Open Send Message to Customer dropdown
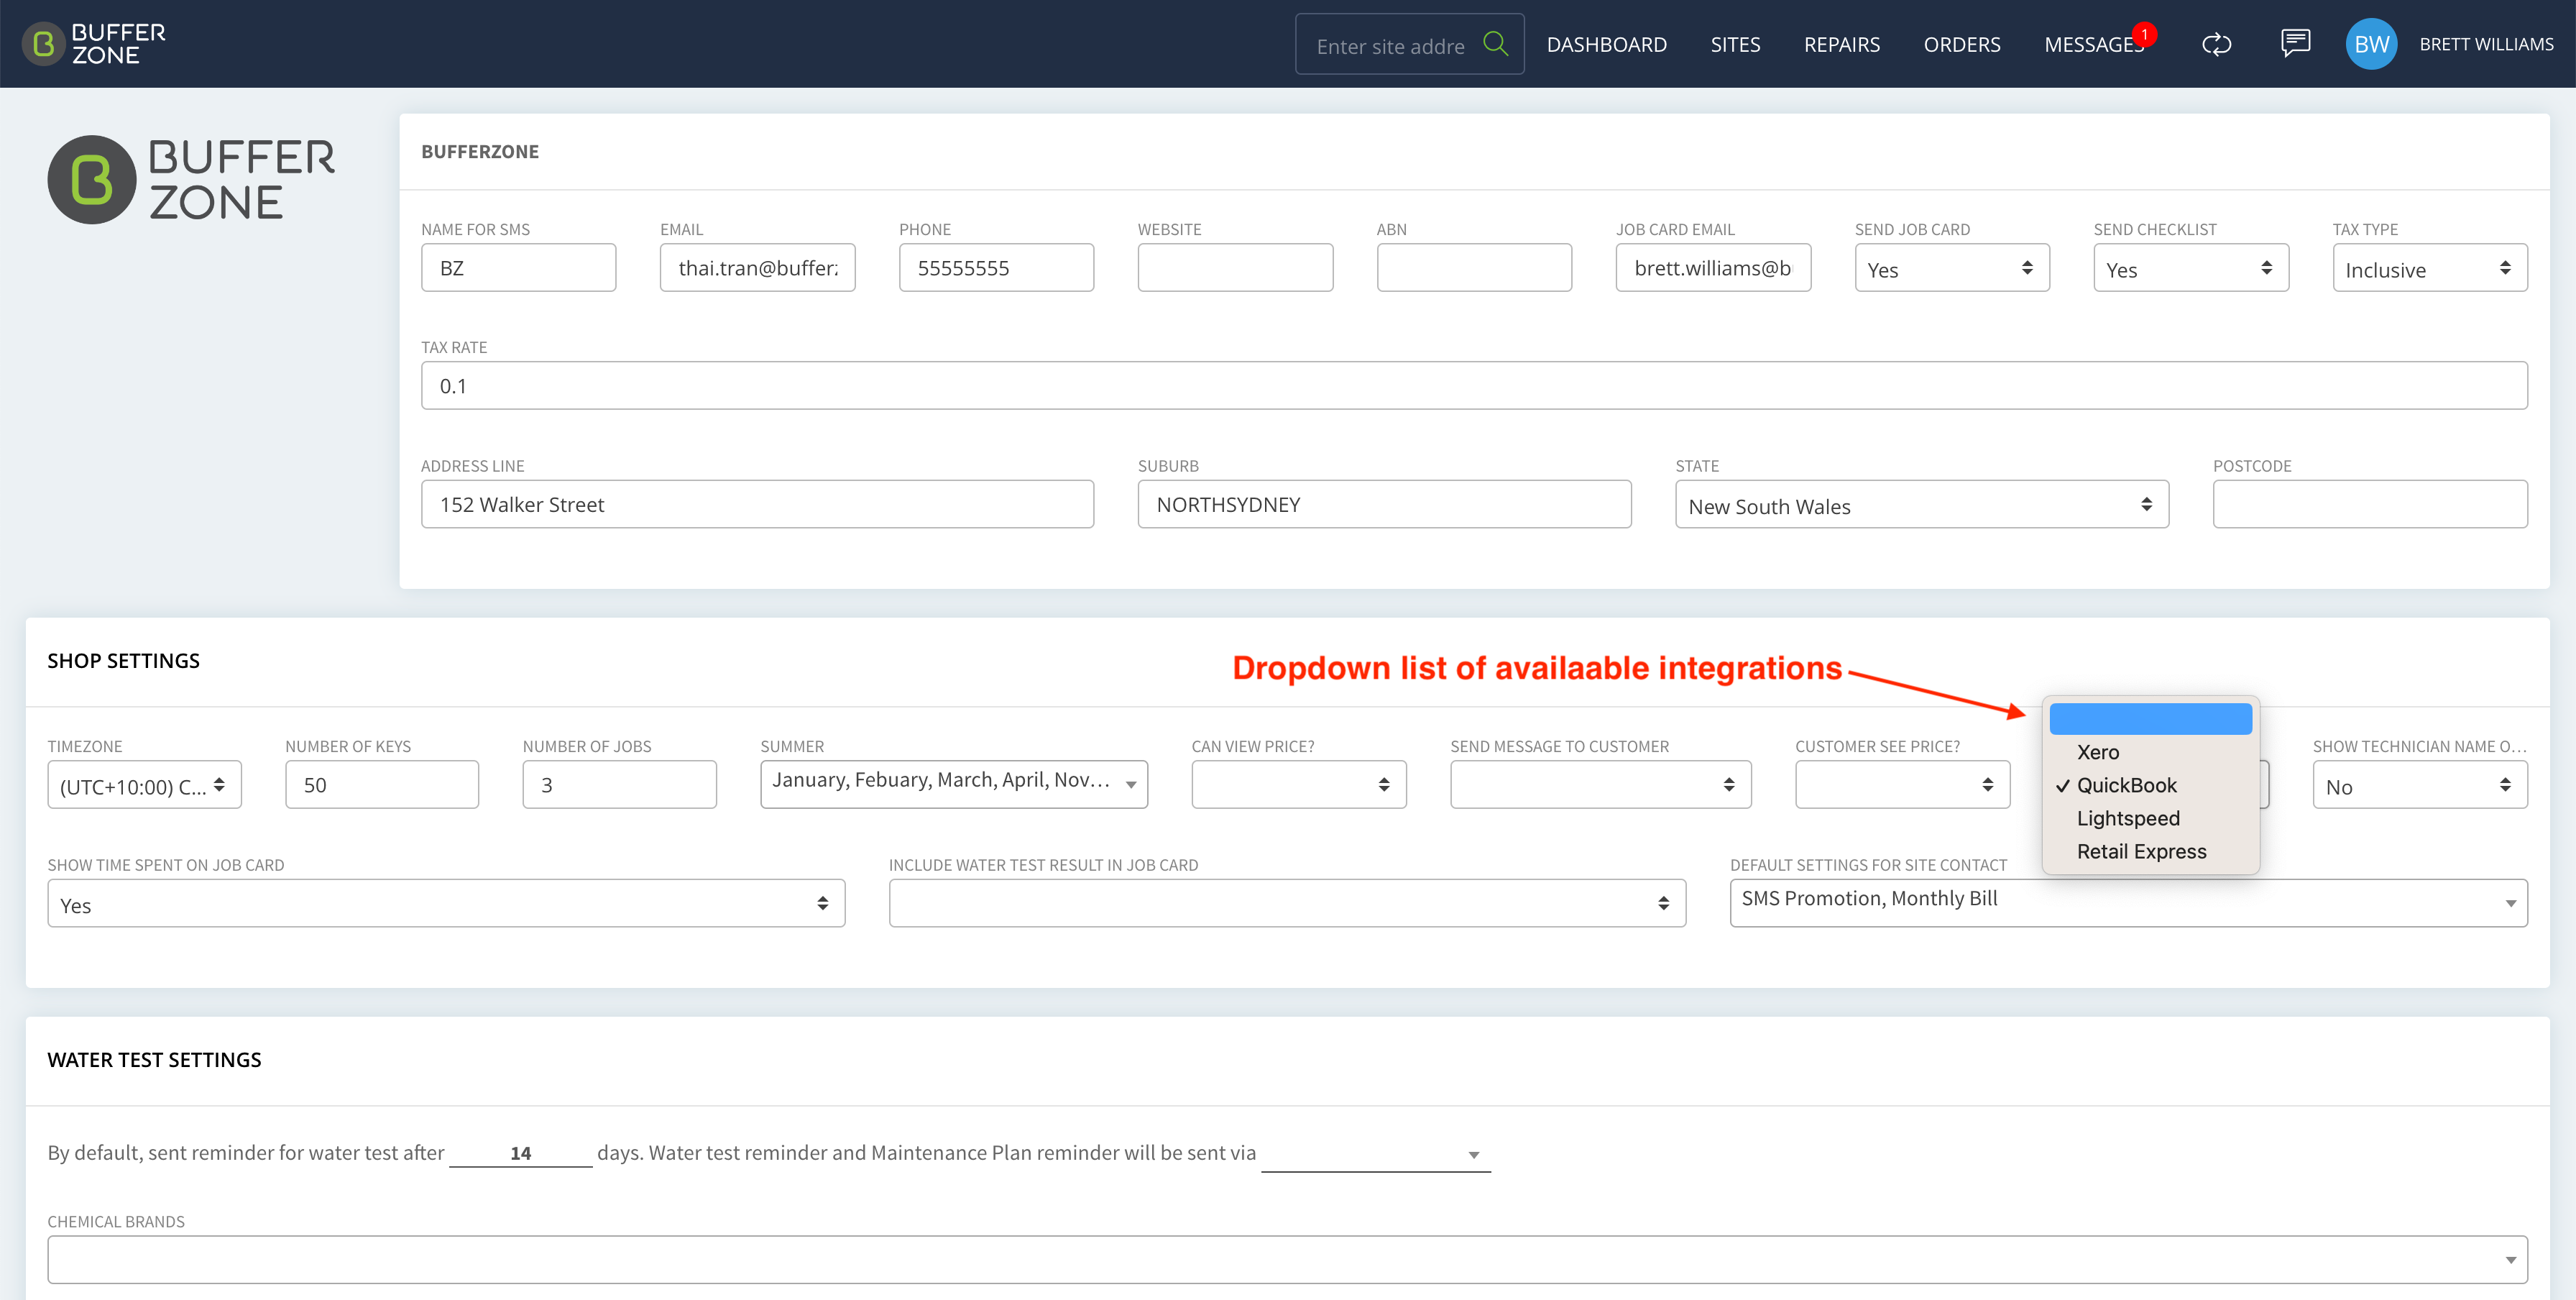This screenshot has width=2576, height=1300. (1601, 785)
